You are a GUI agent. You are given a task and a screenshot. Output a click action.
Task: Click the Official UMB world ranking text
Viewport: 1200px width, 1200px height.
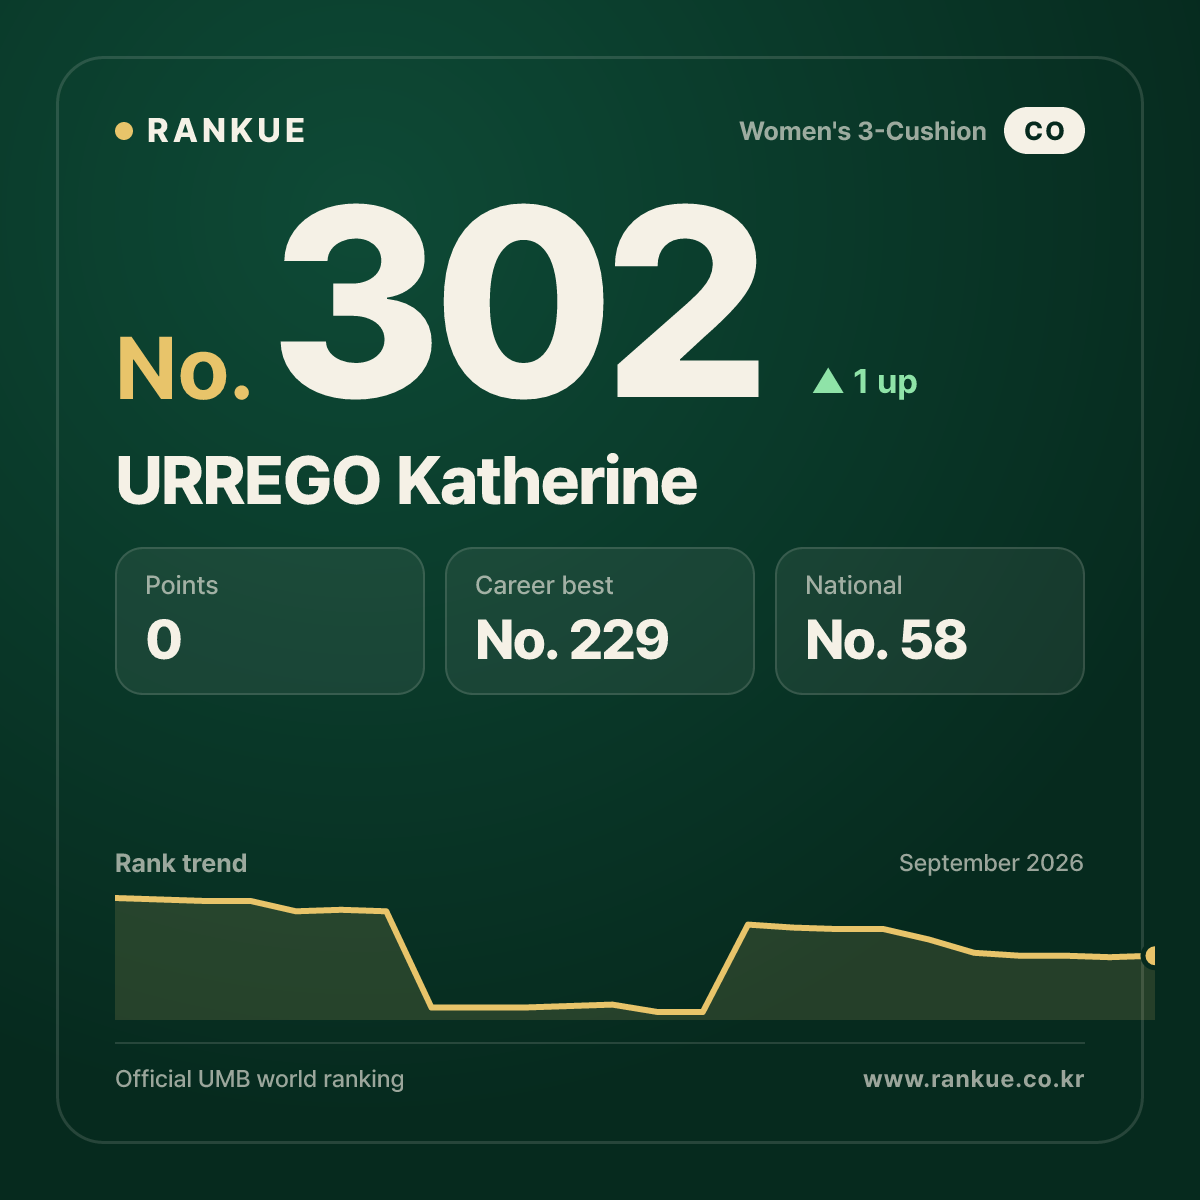pos(260,1079)
